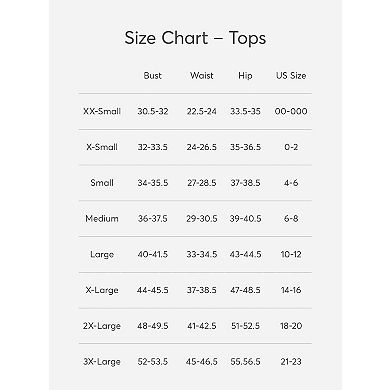Click the Small row label
Image resolution: width=390 pixels, height=390 pixels.
coord(102,183)
